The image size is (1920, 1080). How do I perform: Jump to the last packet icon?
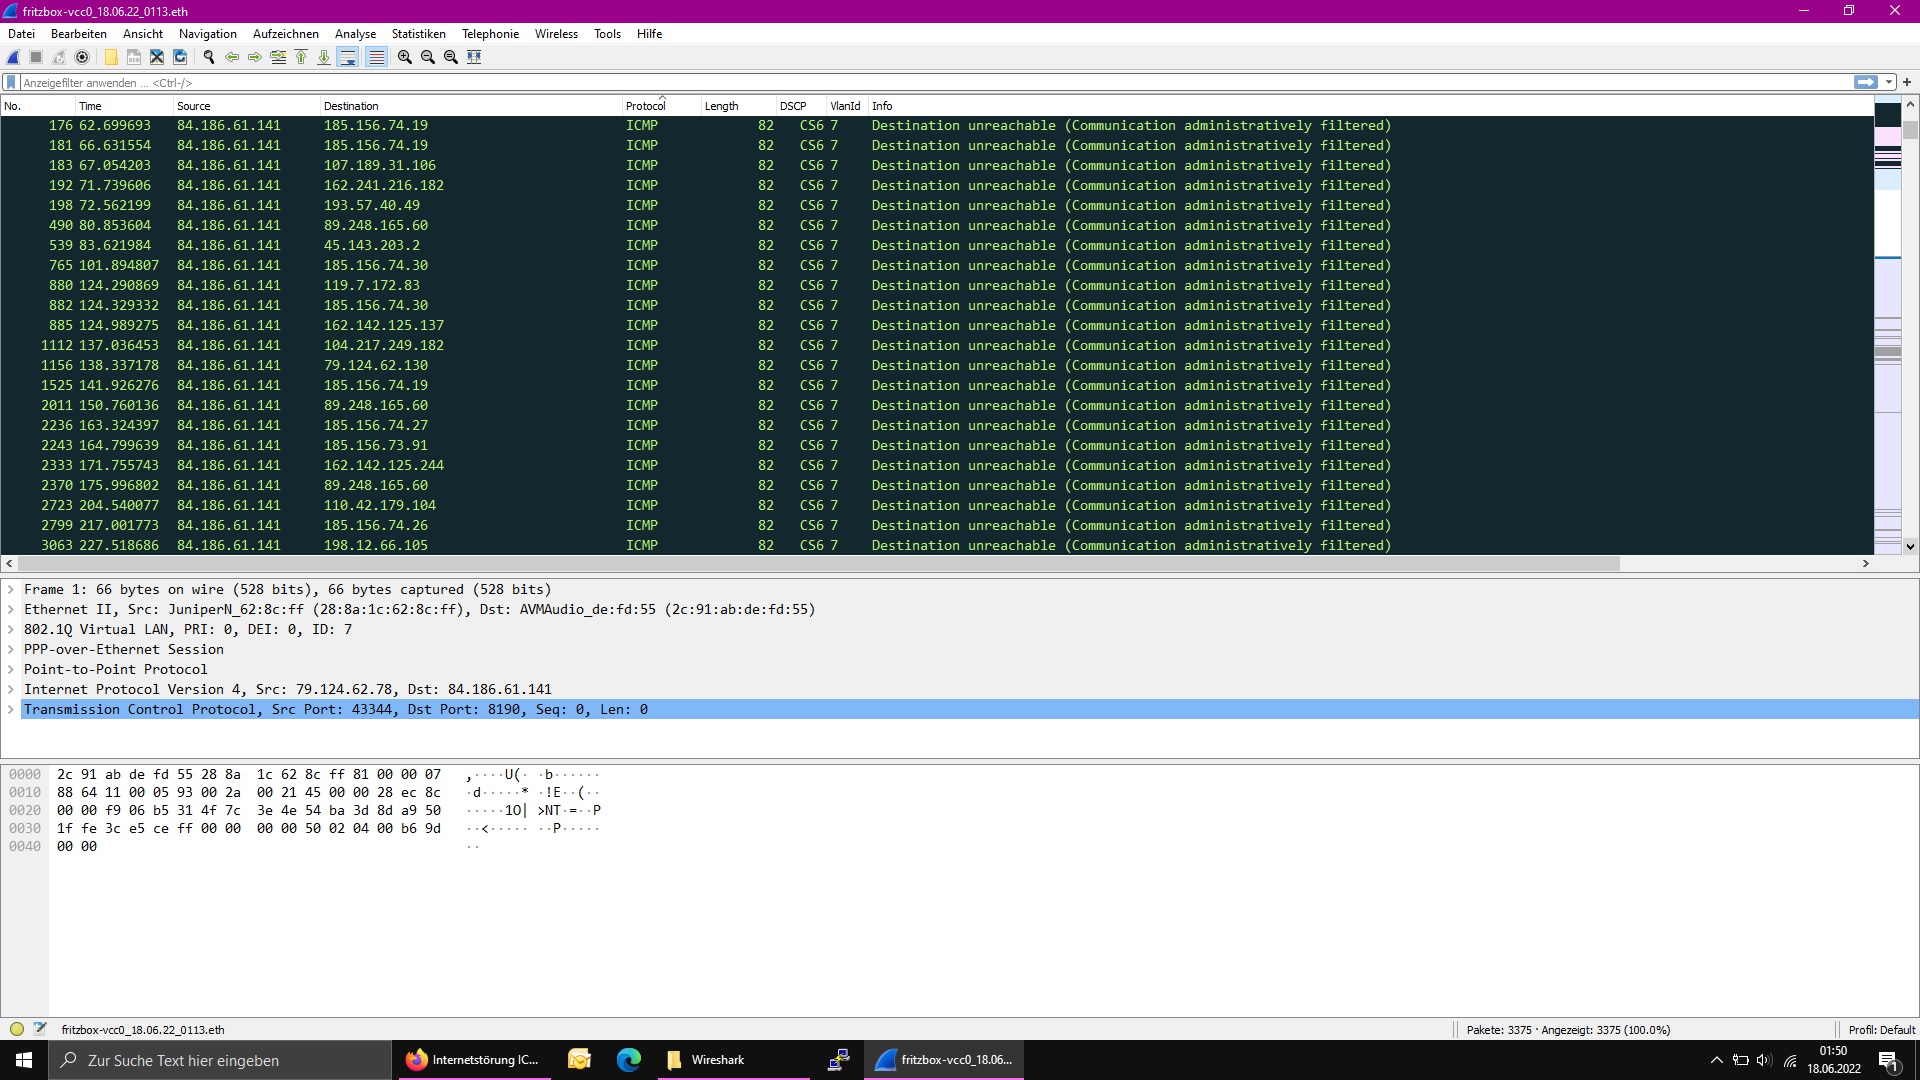coord(324,57)
